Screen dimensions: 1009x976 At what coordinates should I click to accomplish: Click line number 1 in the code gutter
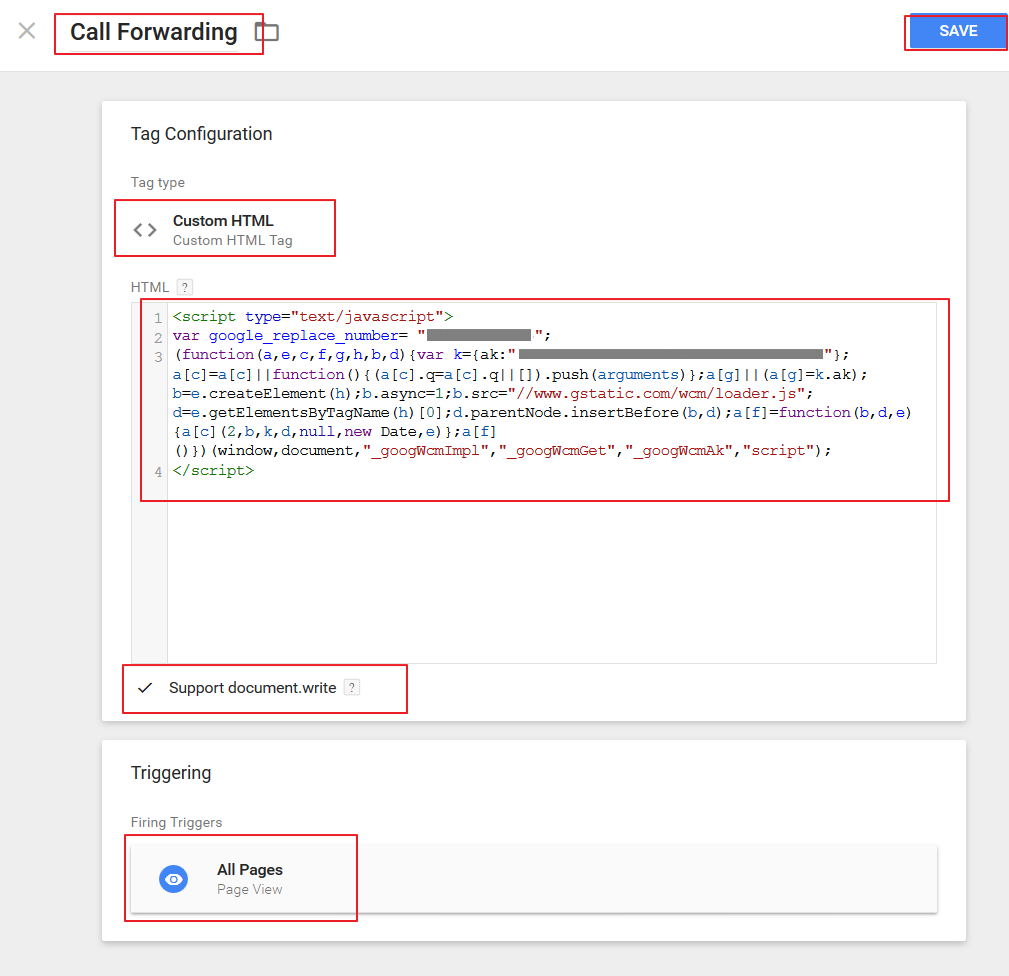pyautogui.click(x=158, y=318)
